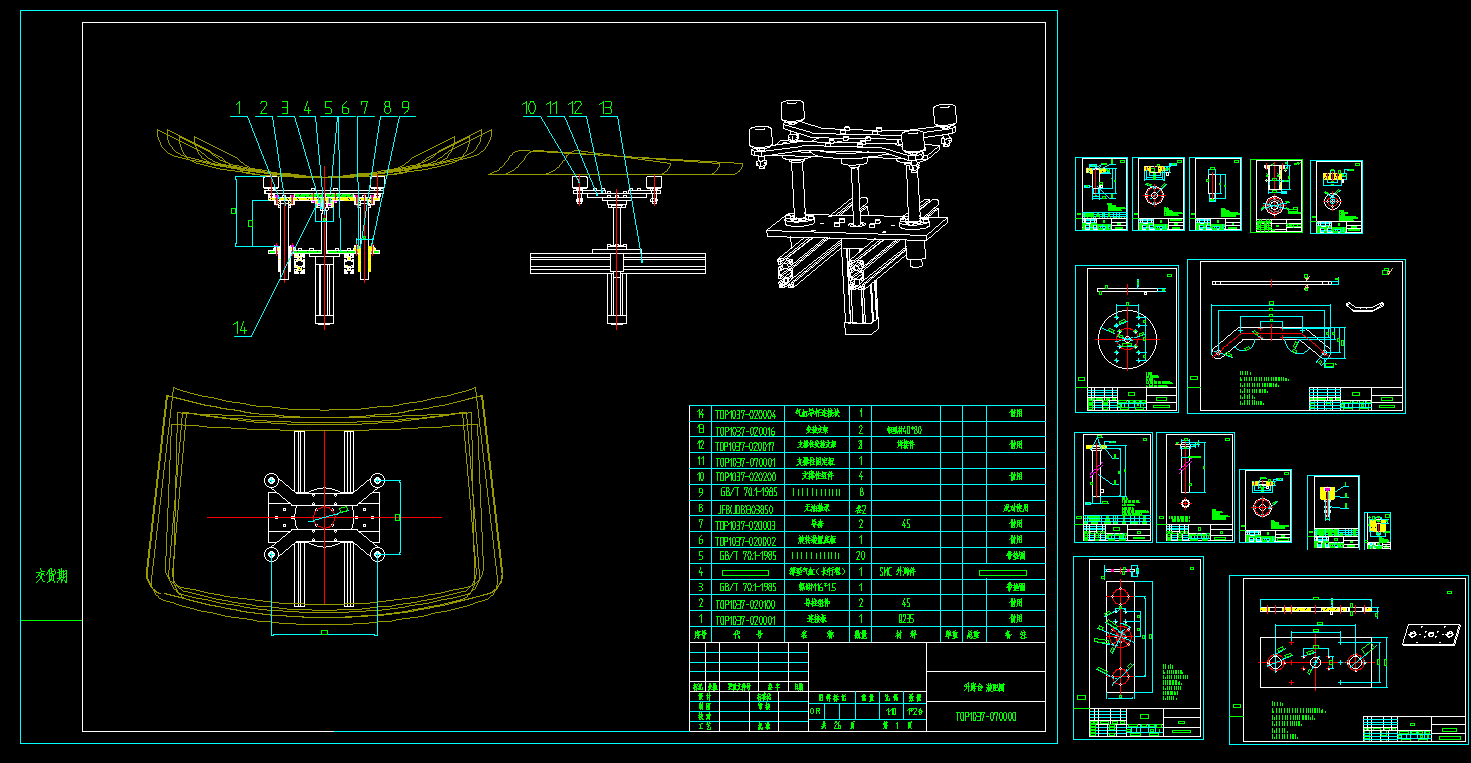Click part code TOP1037-020002 in parts list

(745, 540)
